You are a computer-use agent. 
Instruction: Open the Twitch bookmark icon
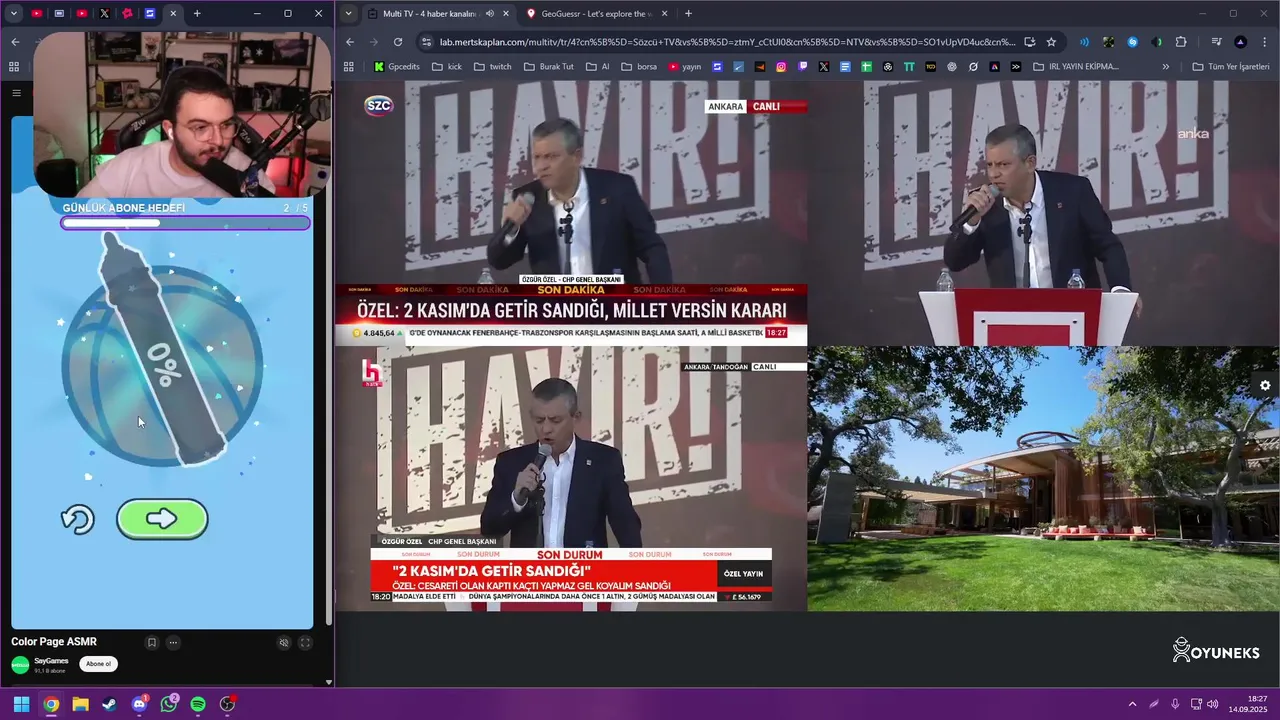point(803,67)
